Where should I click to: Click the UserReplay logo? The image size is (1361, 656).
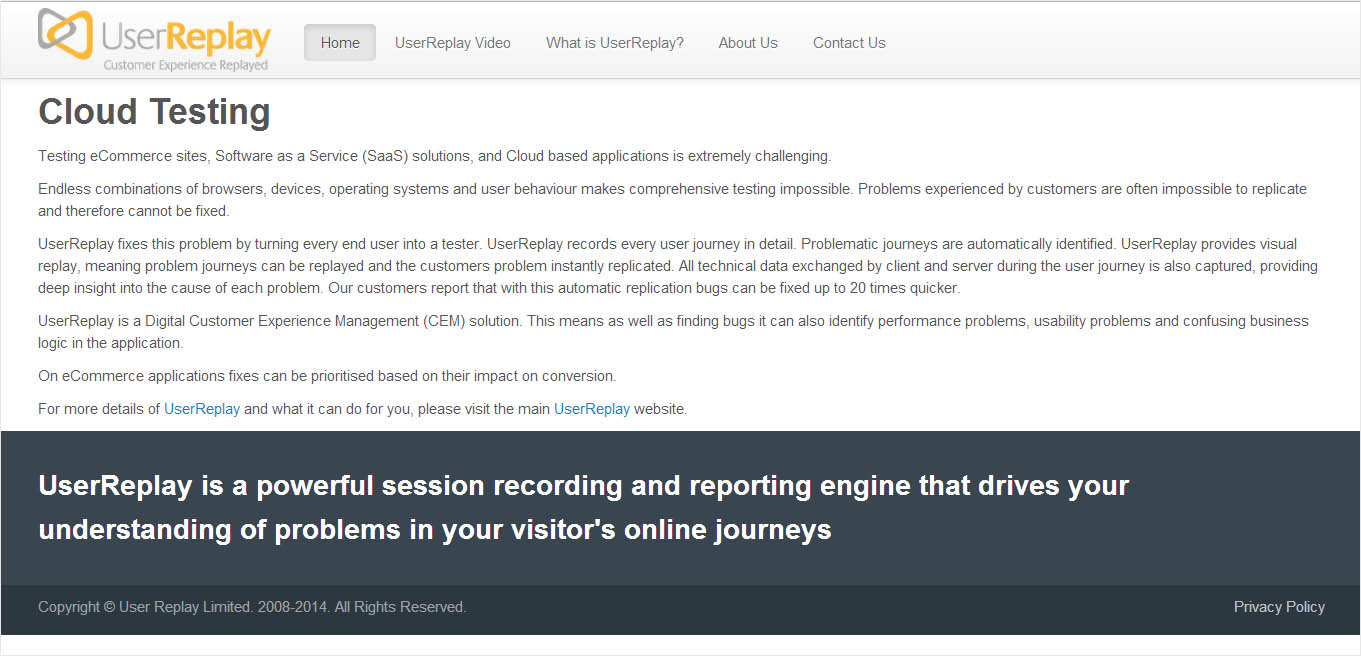[x=155, y=40]
